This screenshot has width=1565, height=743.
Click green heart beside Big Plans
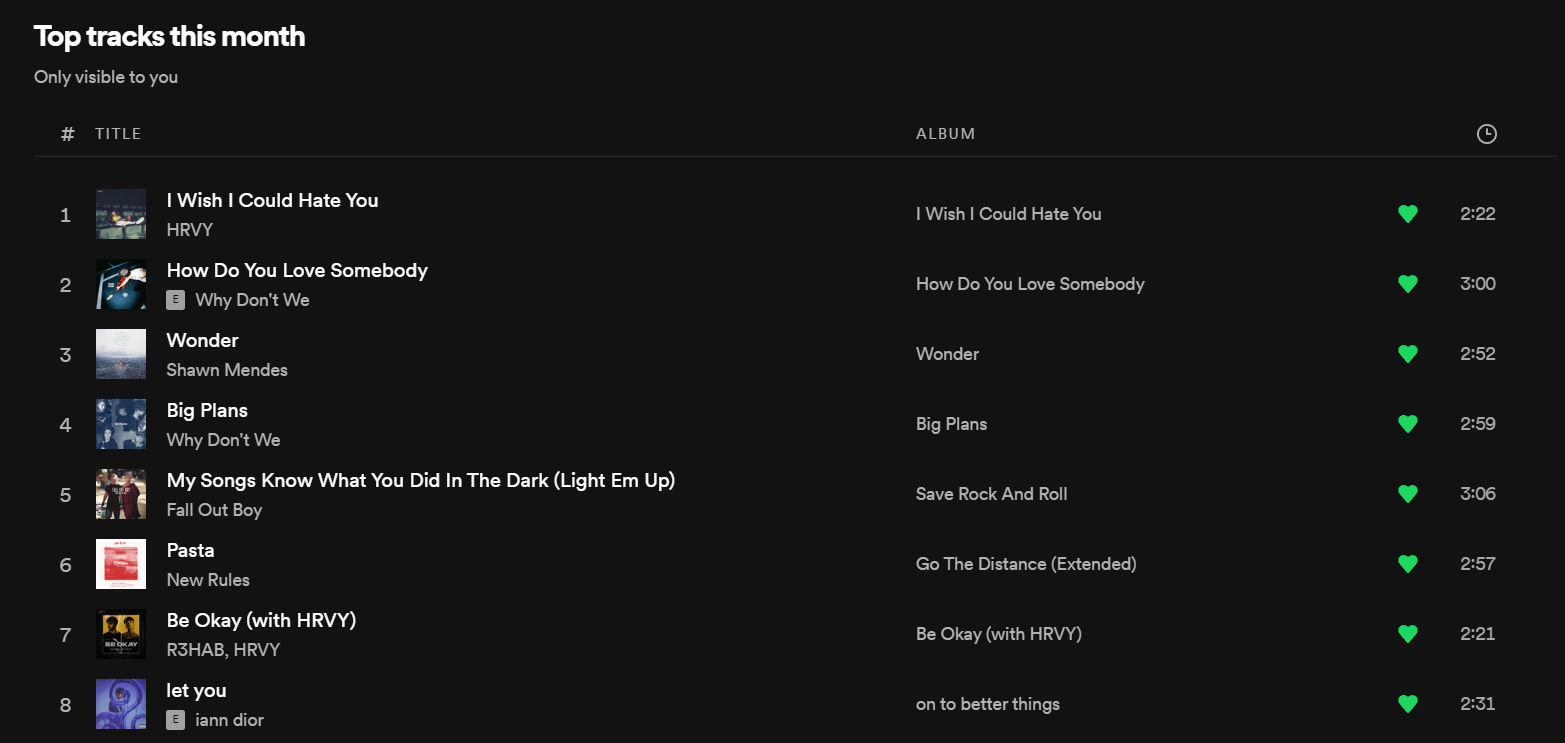(x=1407, y=424)
